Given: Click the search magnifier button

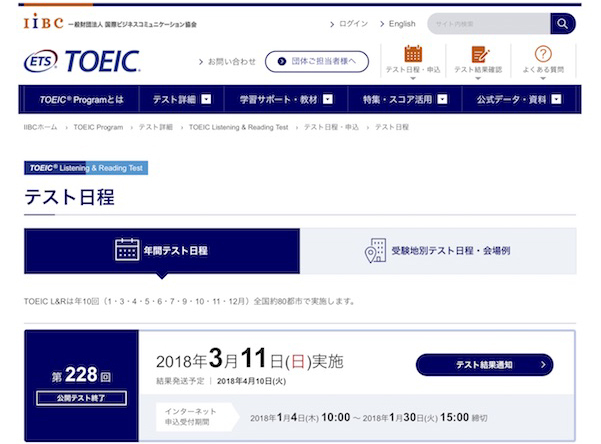Looking at the screenshot, I should [563, 24].
